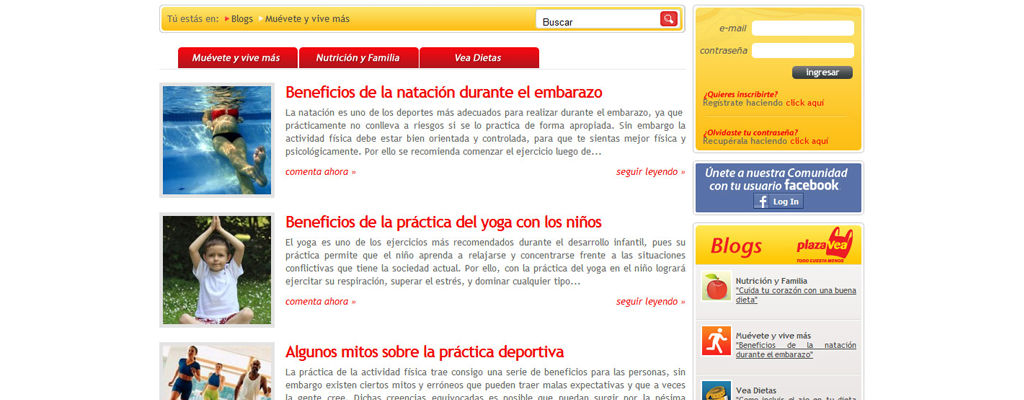Click 'seguir leyendo' for yoga article
1024x400 pixels.
click(650, 301)
